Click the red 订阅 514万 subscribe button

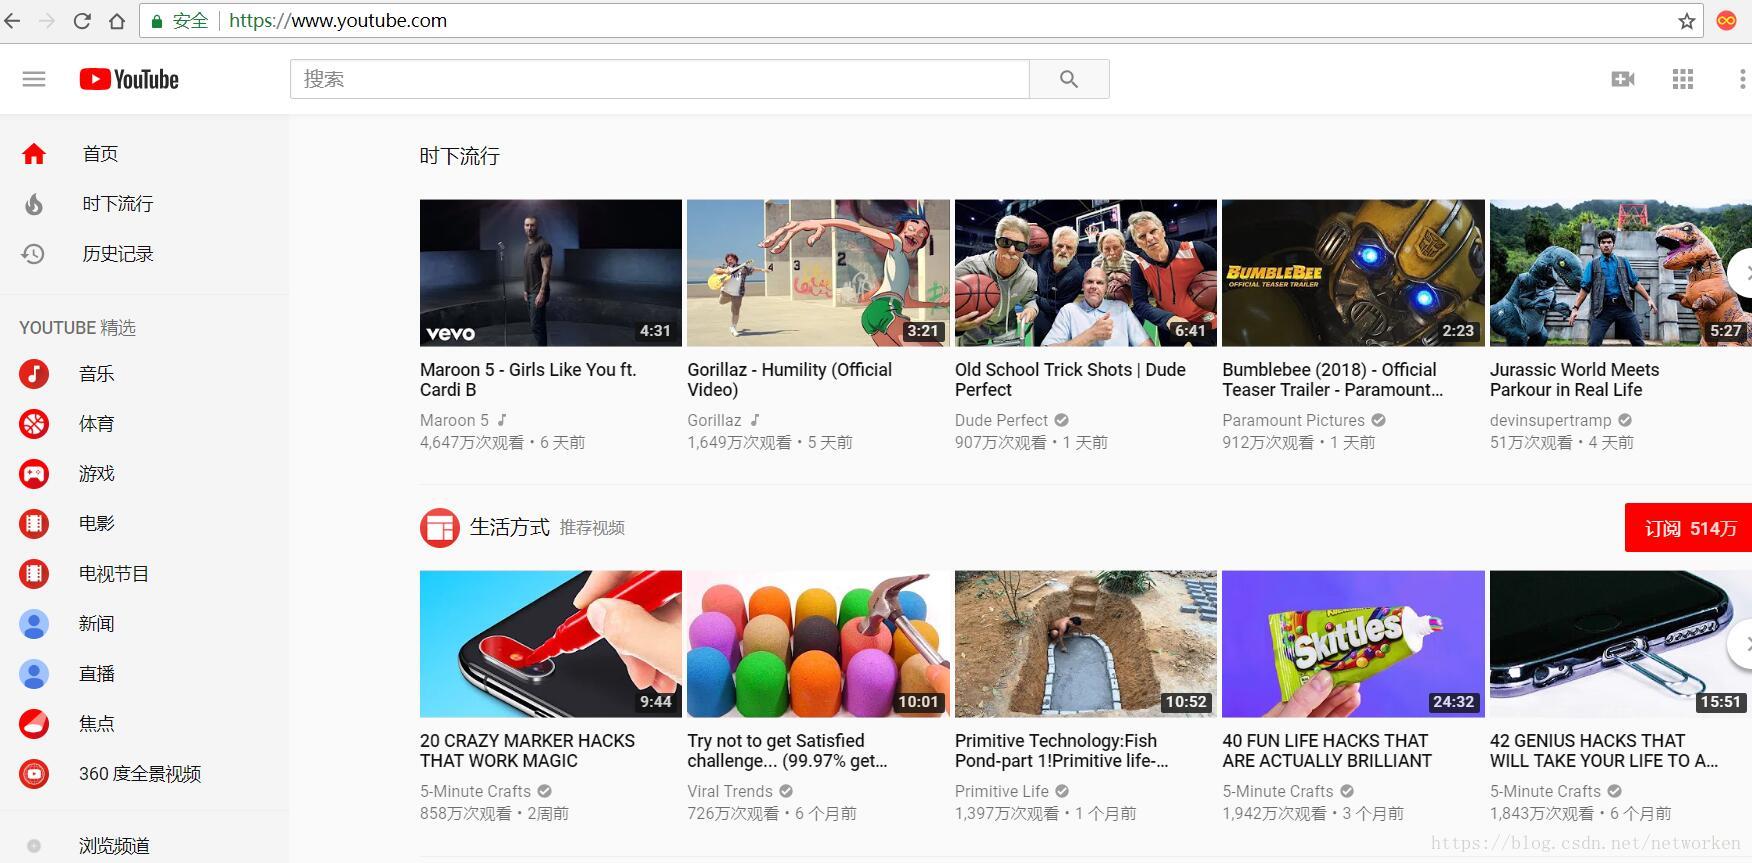click(1689, 528)
